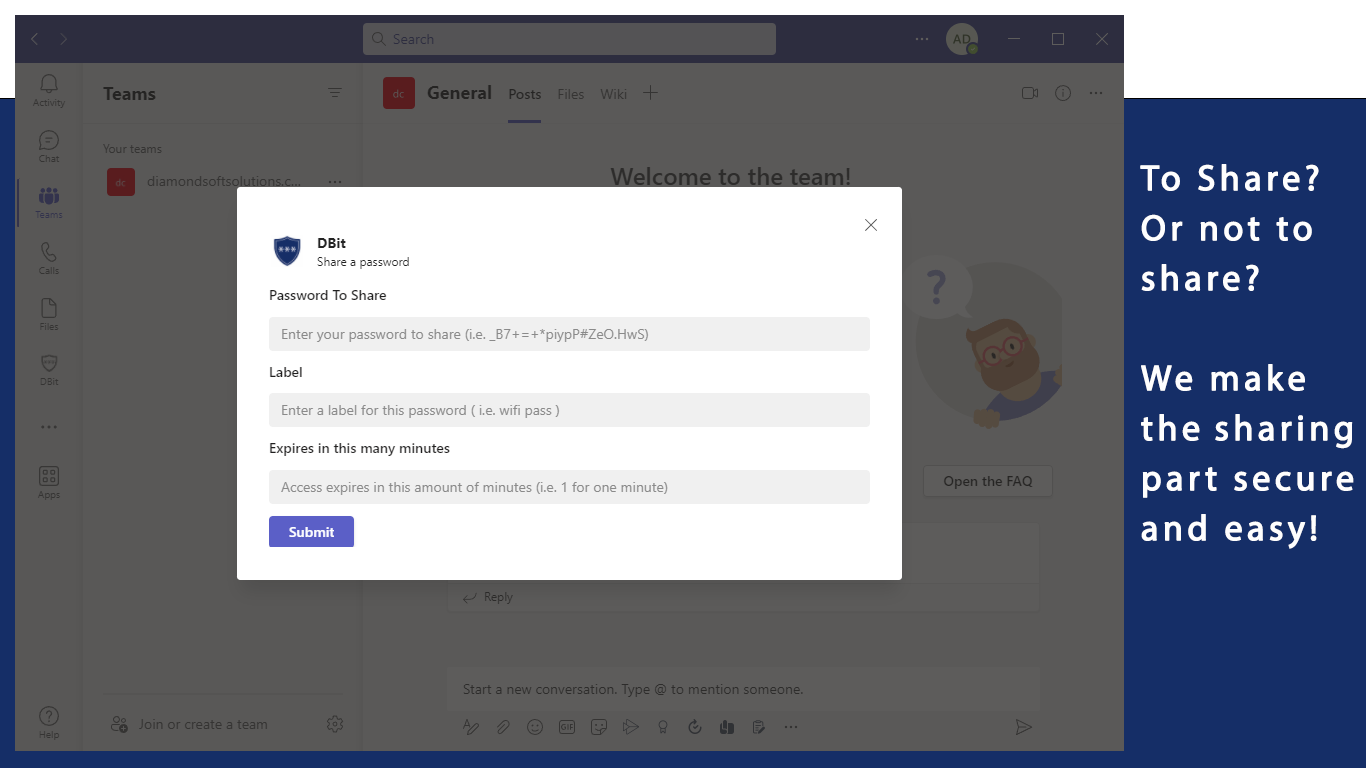The width and height of the screenshot is (1366, 768).
Task: Open channel more options ellipsis
Action: (1096, 93)
